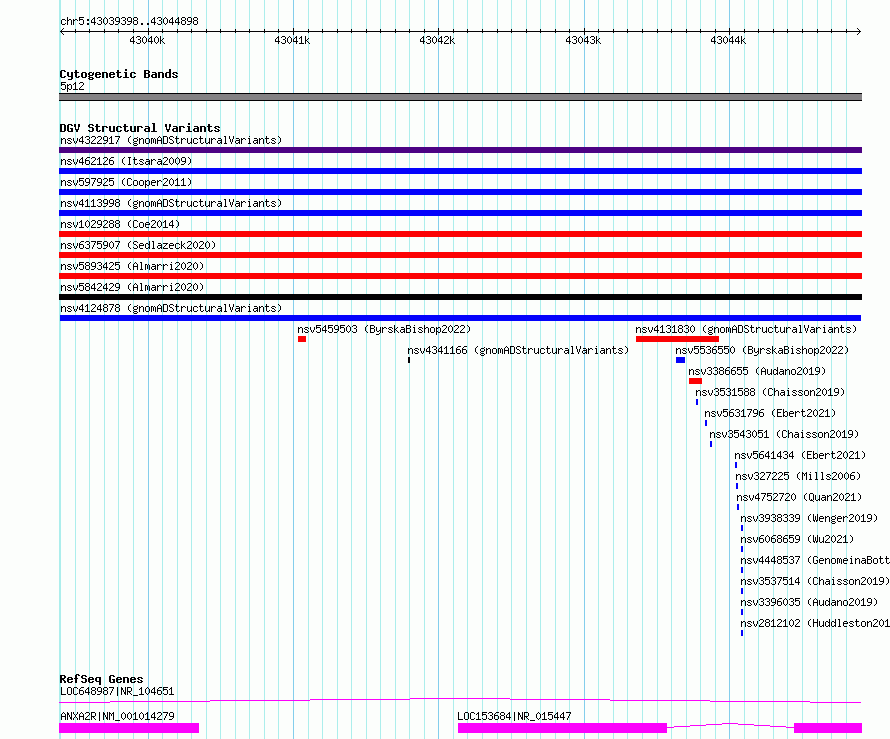Click the magenta ANXA2R exon block

tap(129, 728)
